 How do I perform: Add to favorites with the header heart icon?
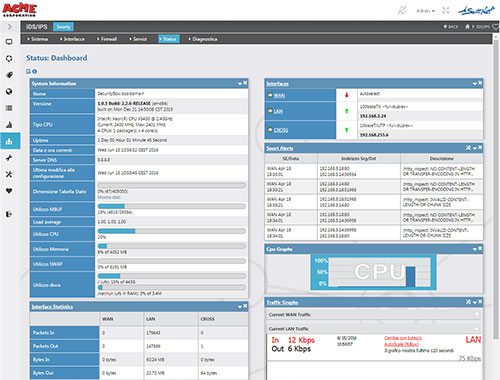(x=496, y=27)
